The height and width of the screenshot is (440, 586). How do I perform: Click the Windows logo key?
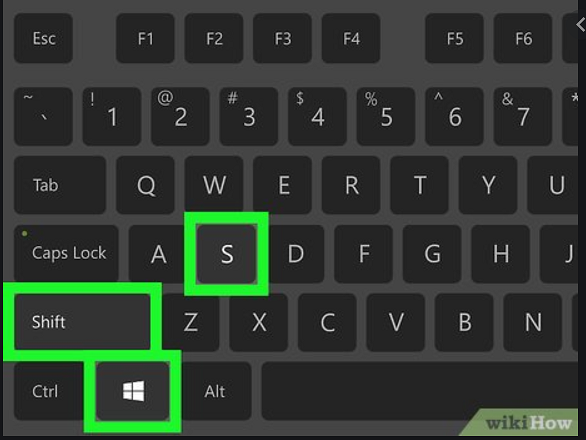(x=133, y=391)
